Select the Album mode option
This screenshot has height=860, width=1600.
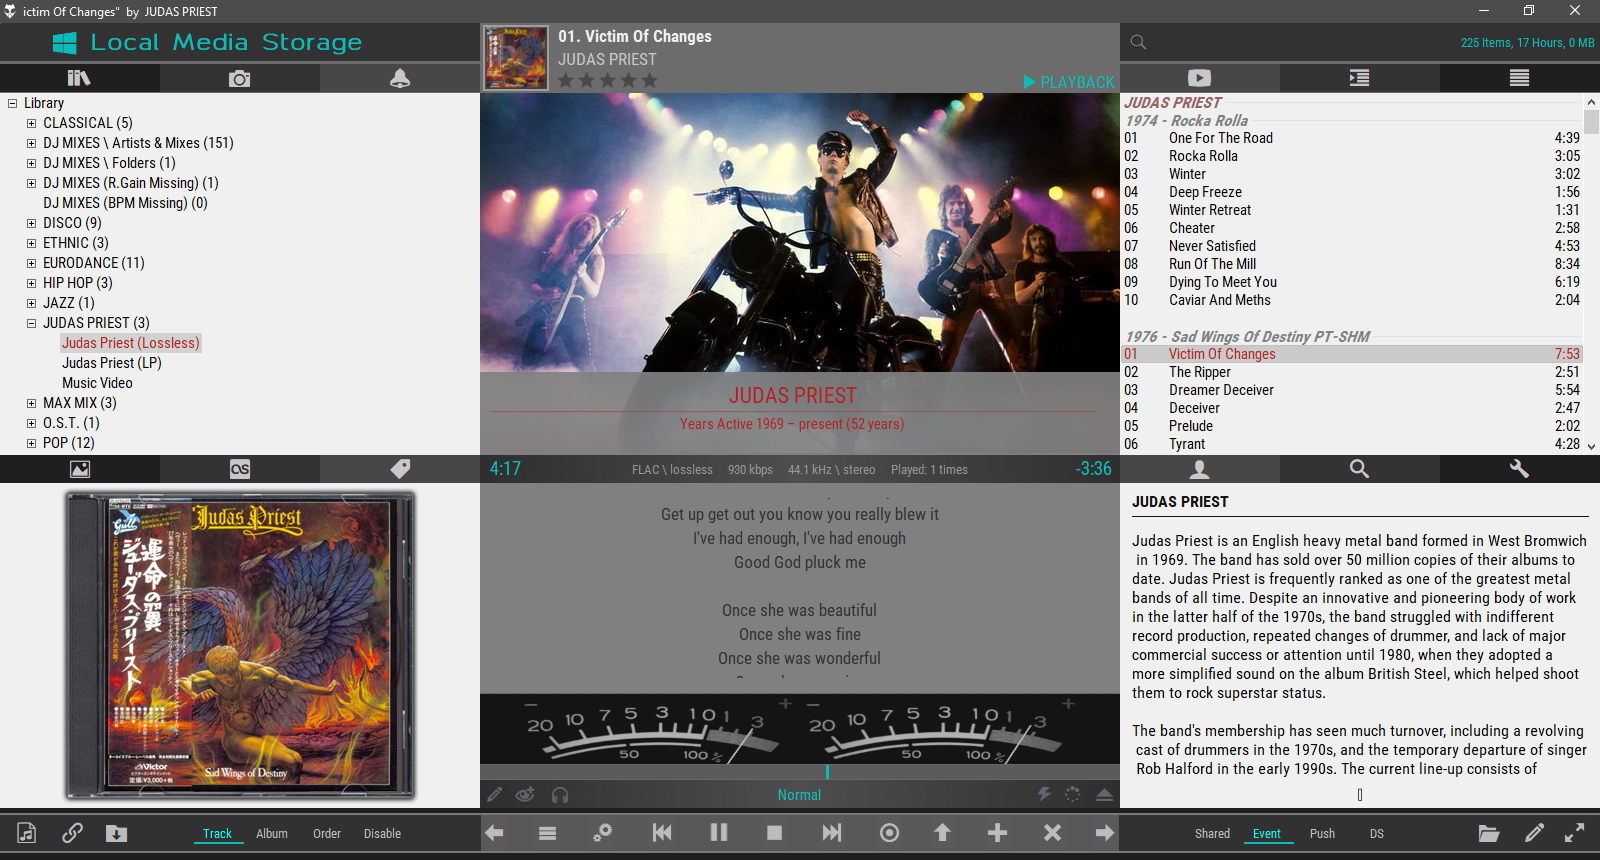pyautogui.click(x=271, y=833)
